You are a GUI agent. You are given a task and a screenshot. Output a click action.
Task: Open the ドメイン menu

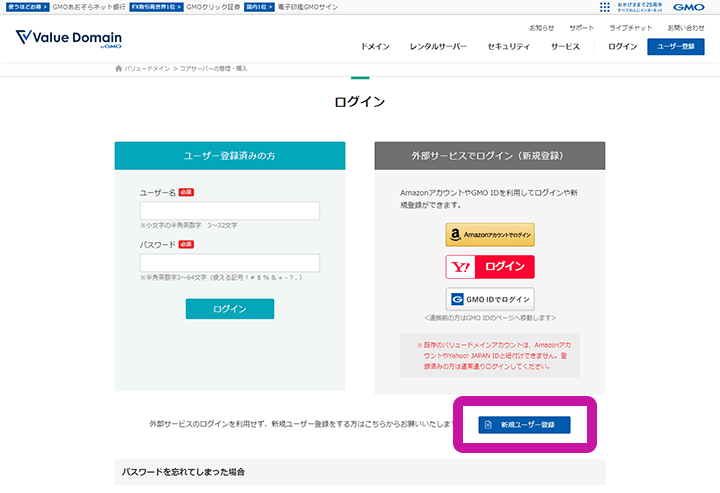click(375, 47)
